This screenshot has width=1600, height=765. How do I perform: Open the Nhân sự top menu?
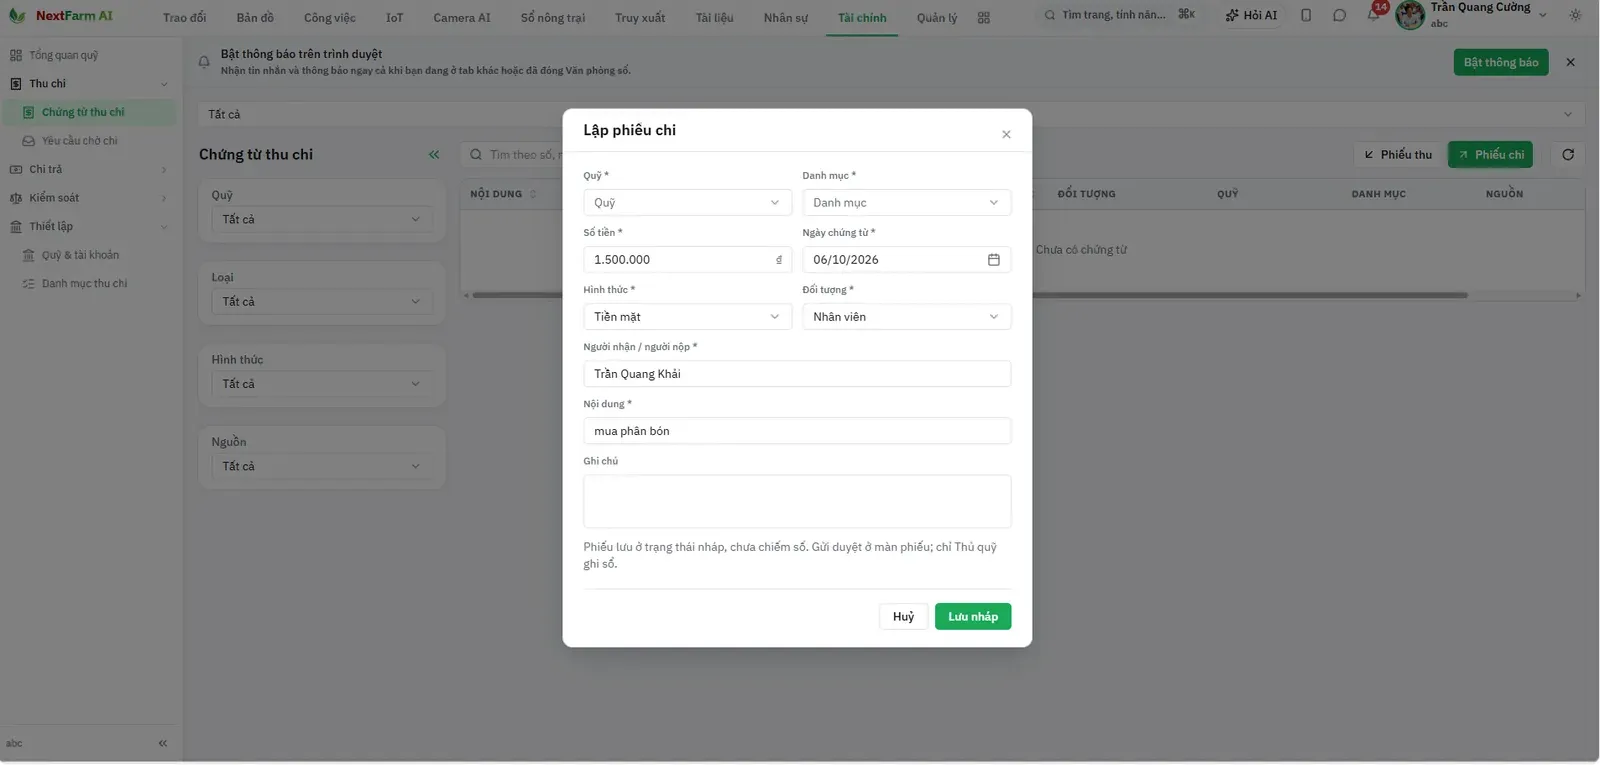(785, 18)
